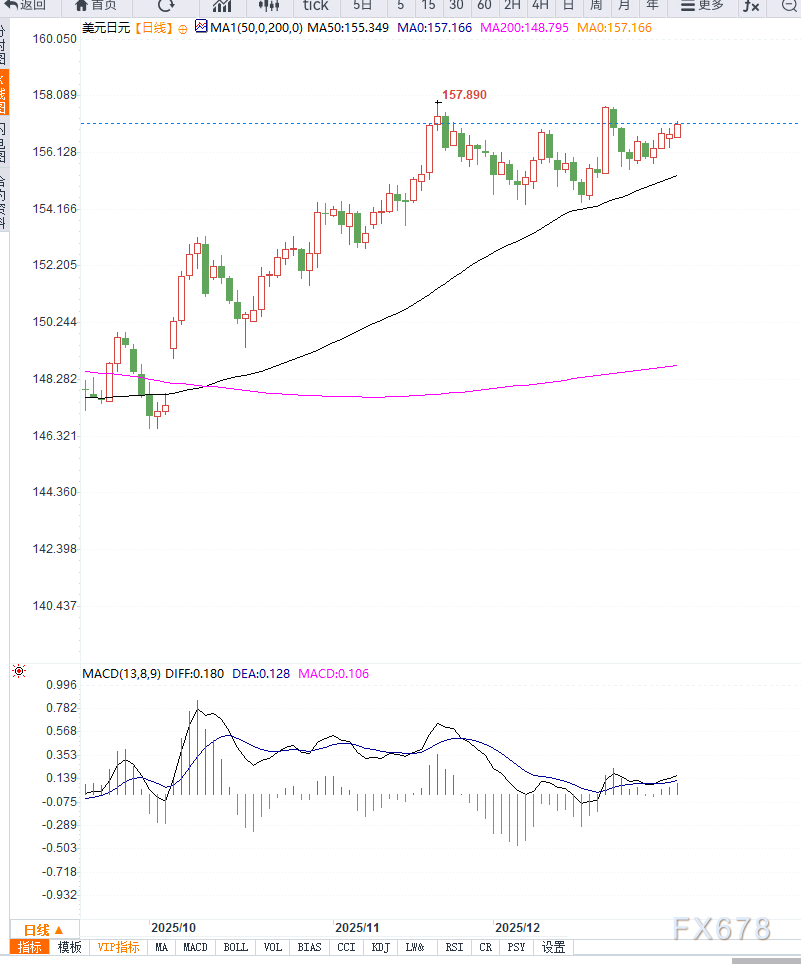Click the refresh icon in top toolbar
The height and width of the screenshot is (964, 801).
point(166,5)
